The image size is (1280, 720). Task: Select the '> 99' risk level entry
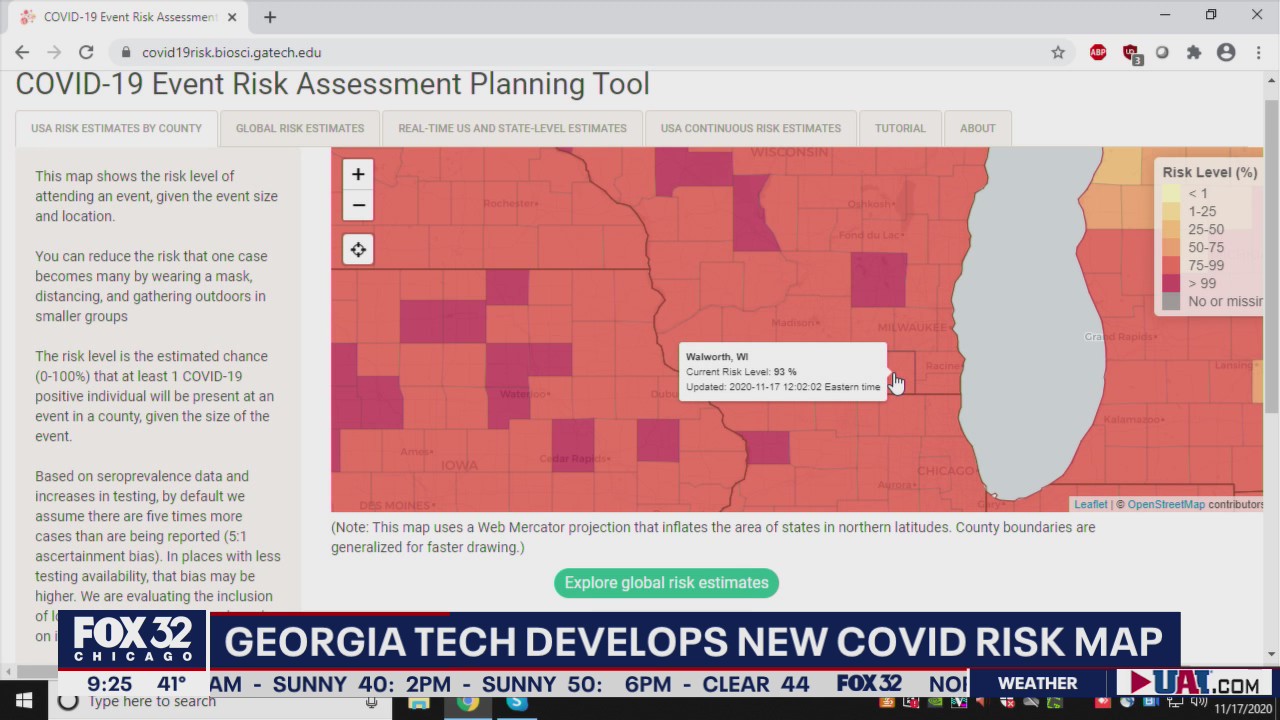(1170, 283)
